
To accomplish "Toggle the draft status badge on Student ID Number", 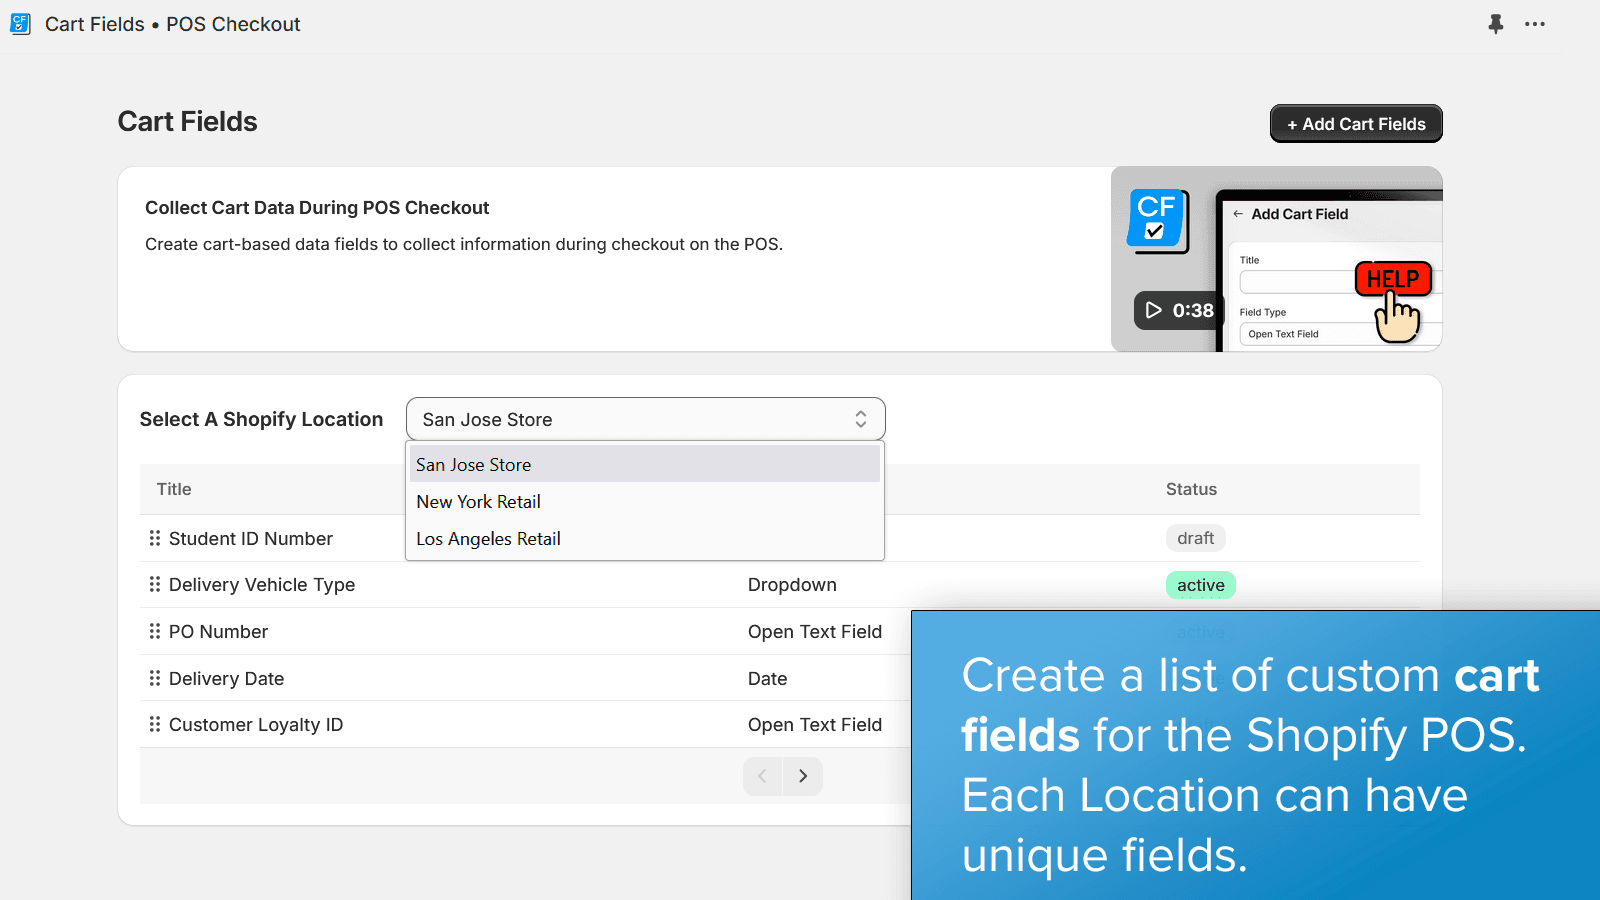I will [x=1196, y=538].
